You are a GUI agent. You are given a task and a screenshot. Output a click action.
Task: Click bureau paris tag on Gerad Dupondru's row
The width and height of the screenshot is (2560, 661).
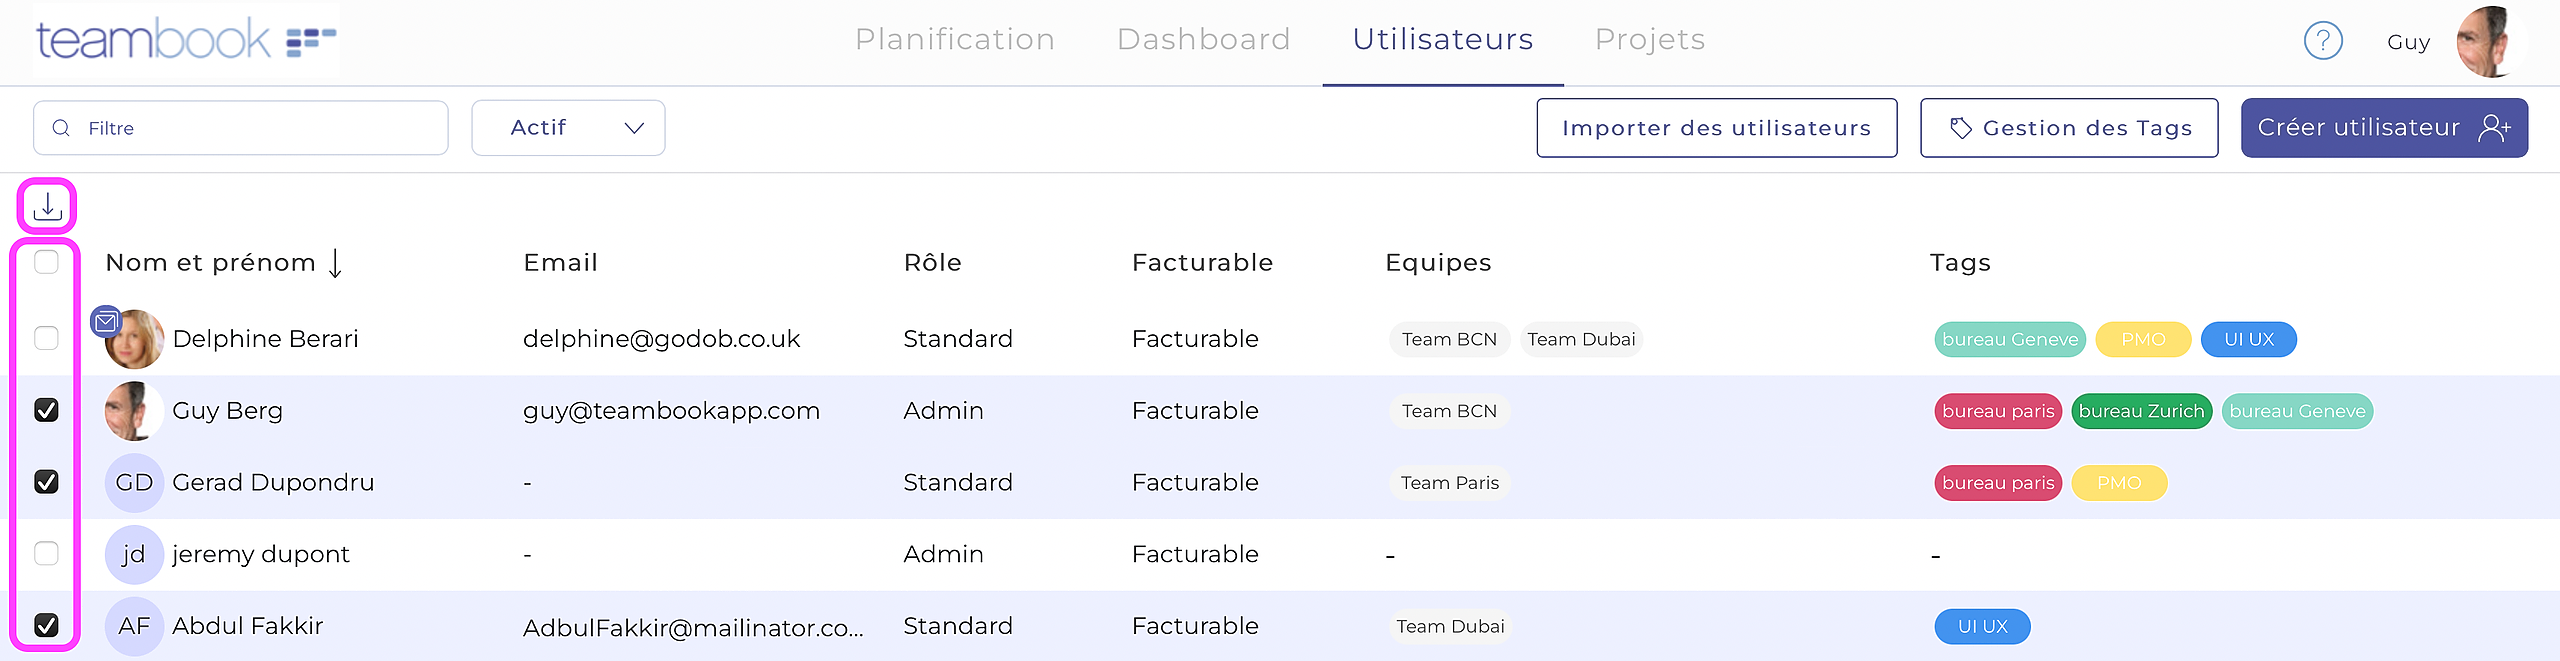click(1998, 483)
